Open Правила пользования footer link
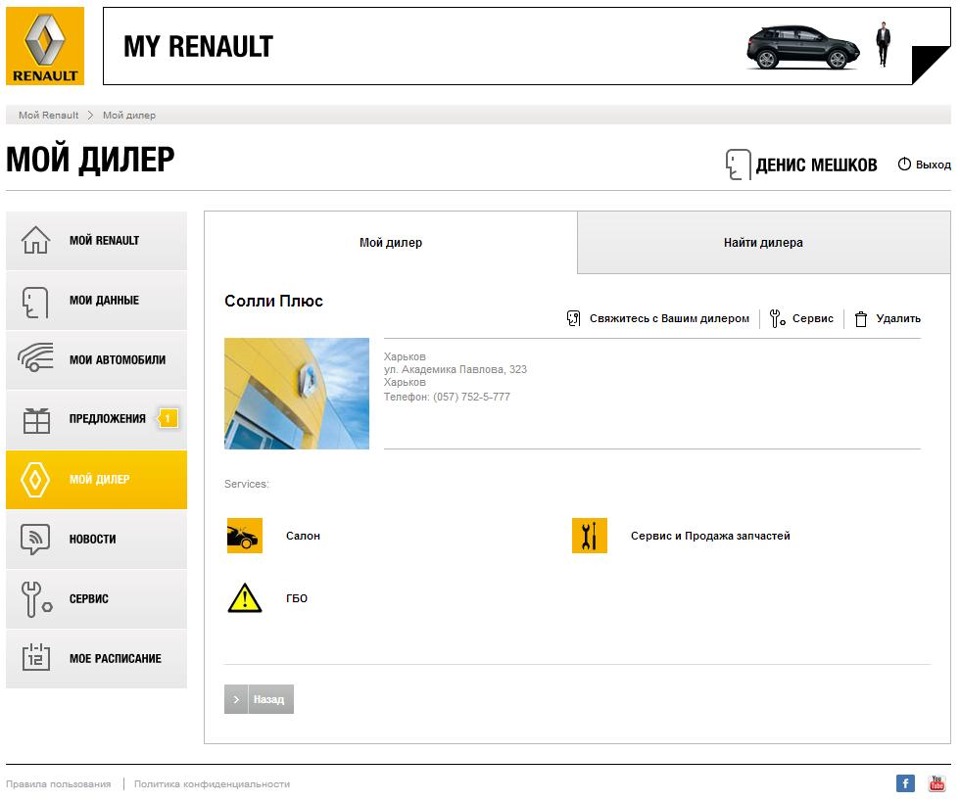The height and width of the screenshot is (802, 960). 59,784
